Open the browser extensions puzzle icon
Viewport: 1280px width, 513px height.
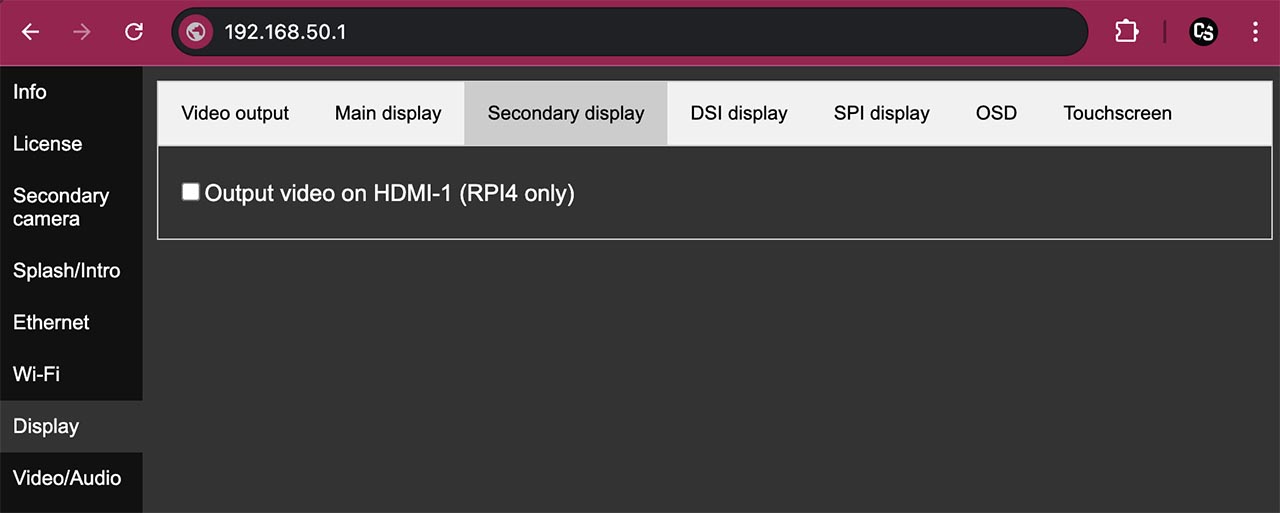click(x=1126, y=32)
